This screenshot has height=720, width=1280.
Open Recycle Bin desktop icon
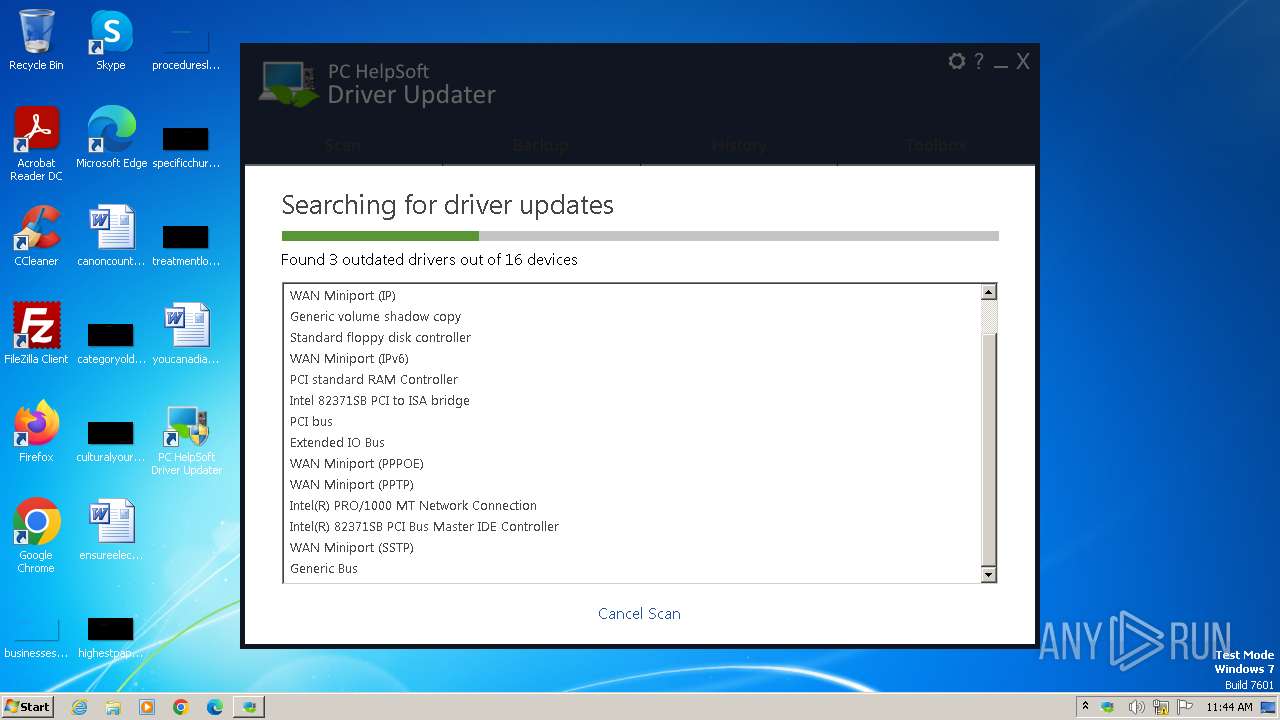tap(36, 40)
